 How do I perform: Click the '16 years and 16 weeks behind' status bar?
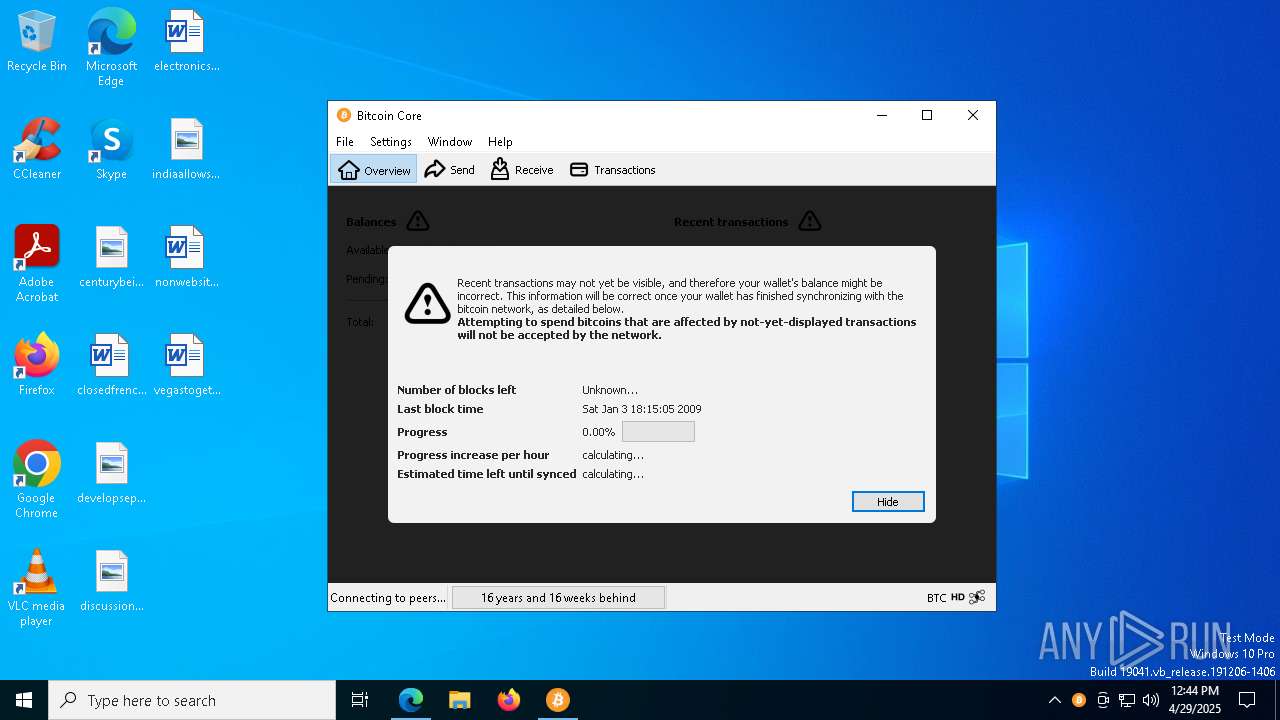(558, 598)
